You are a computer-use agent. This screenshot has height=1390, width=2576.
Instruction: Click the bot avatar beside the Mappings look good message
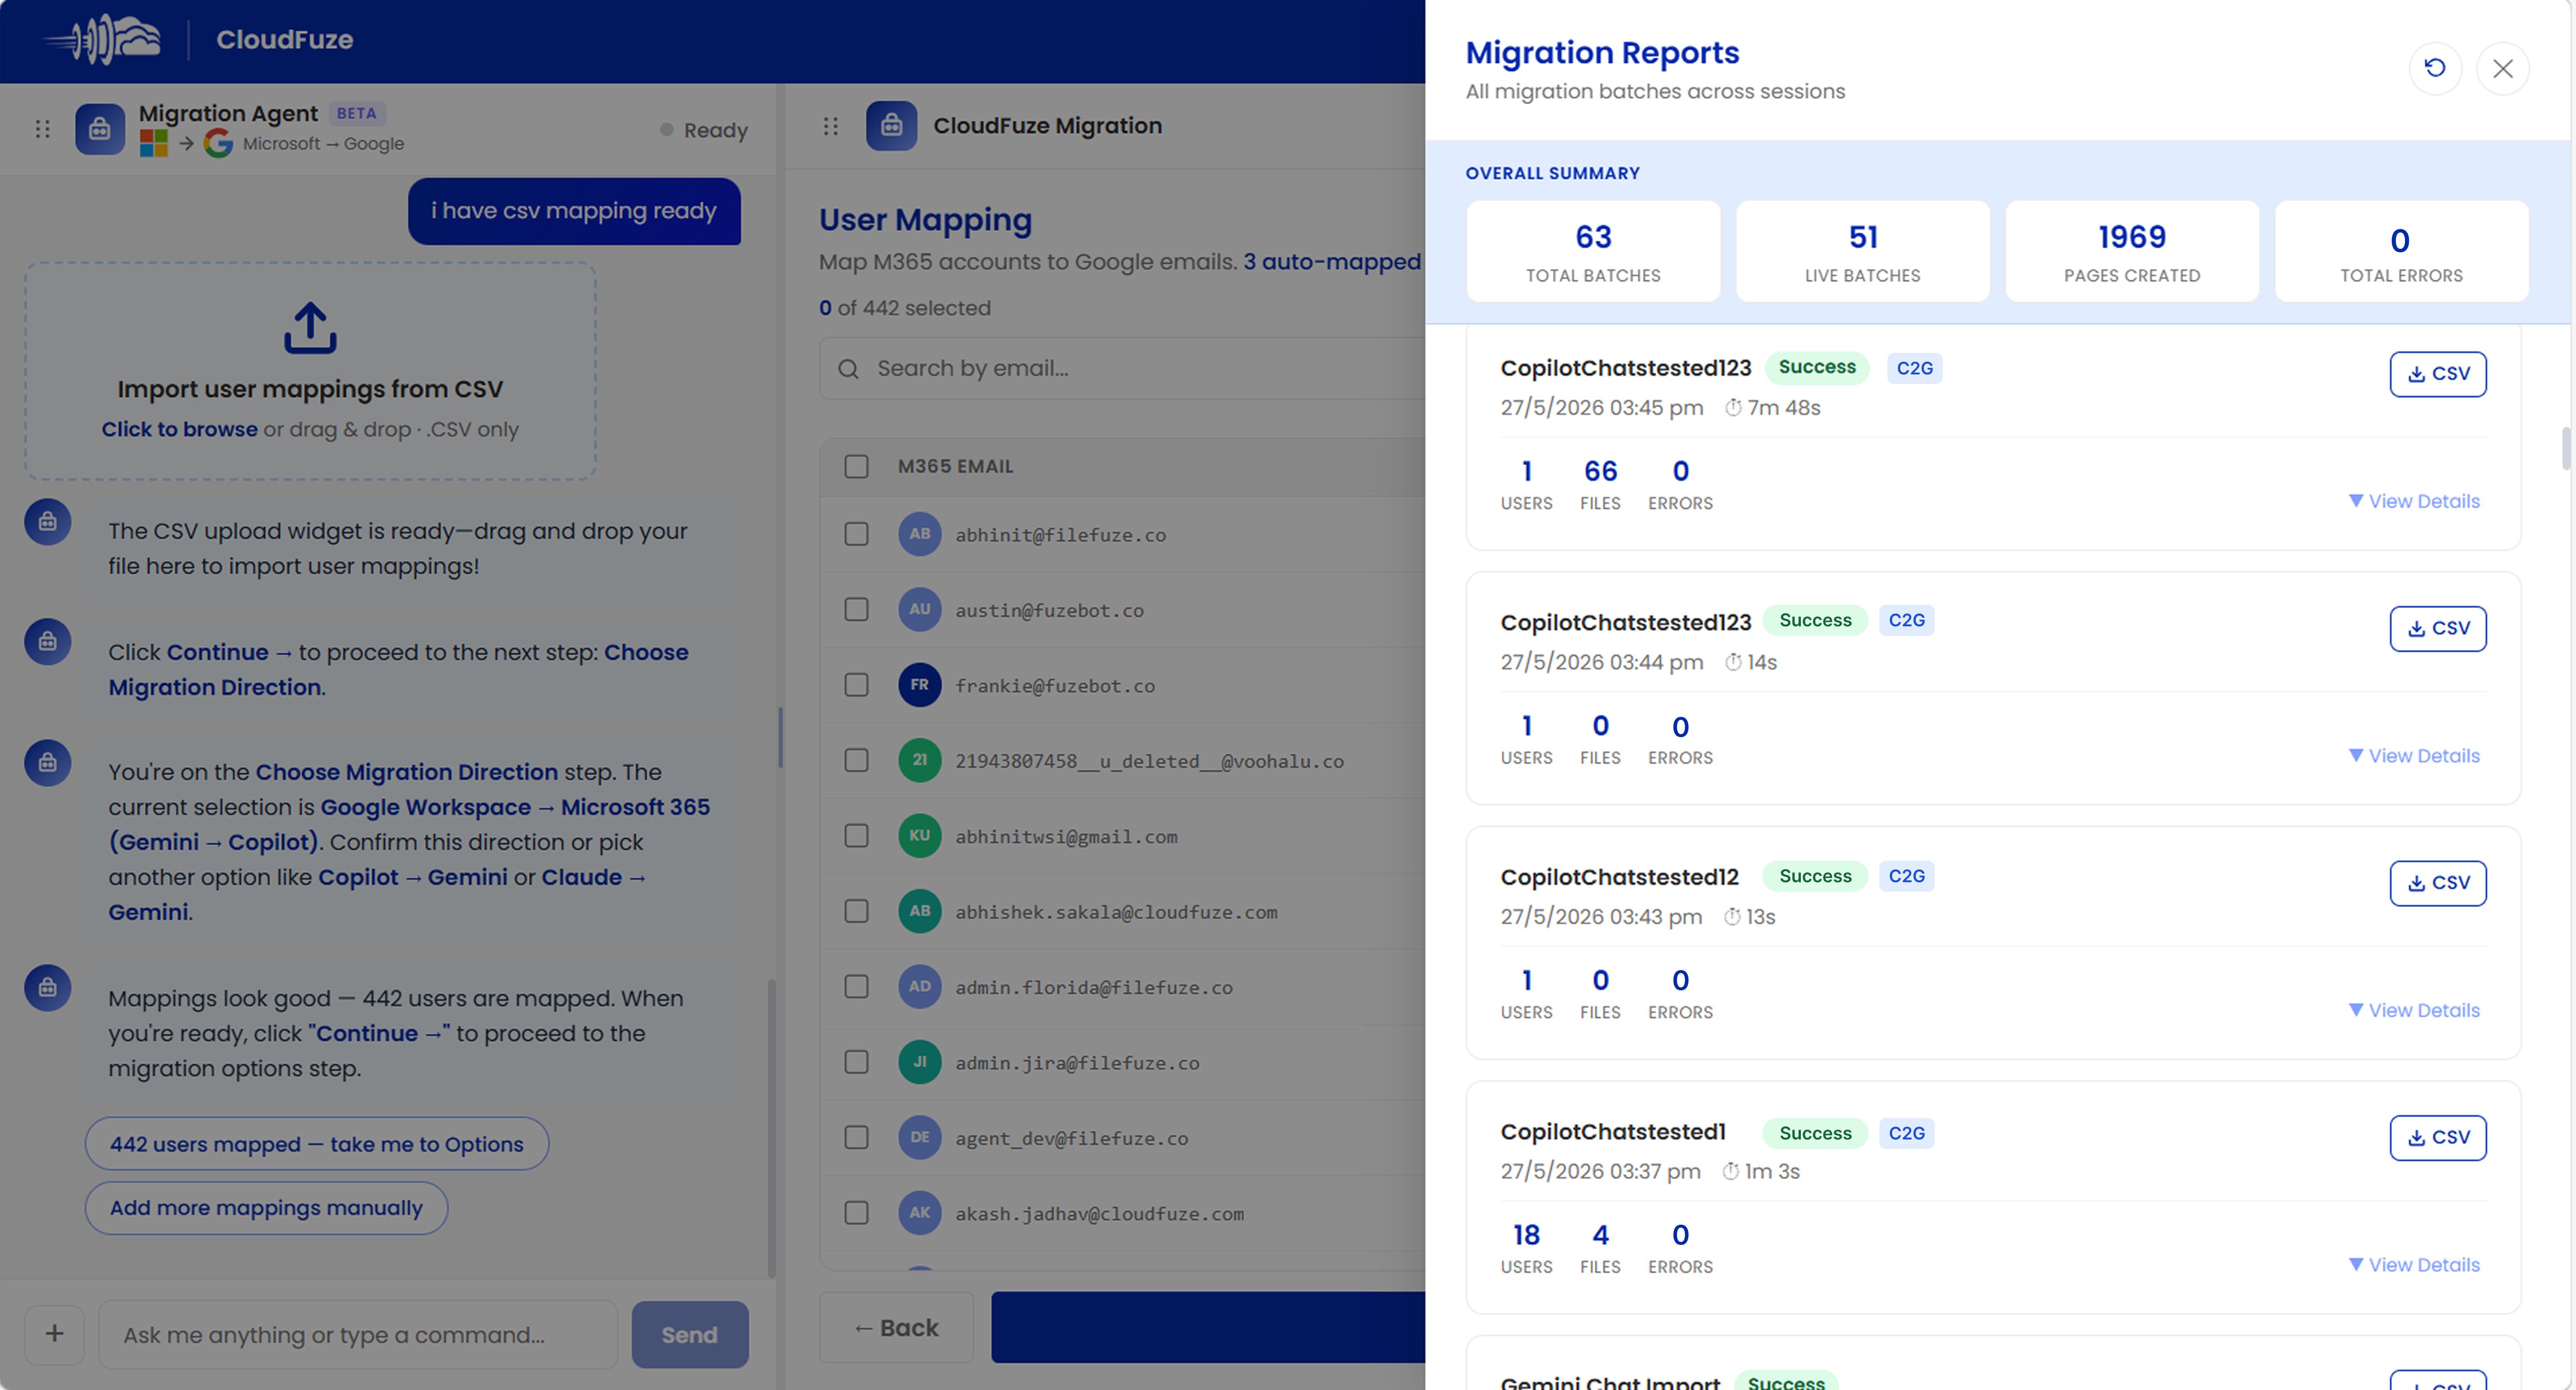[47, 988]
